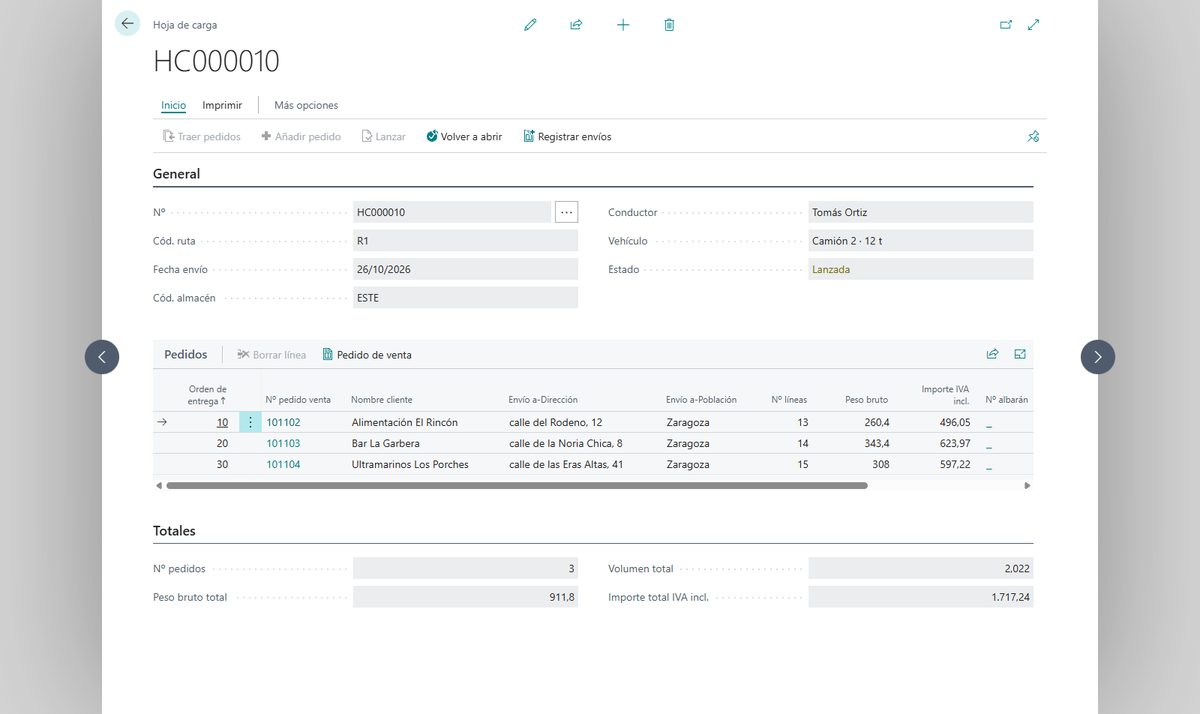Click the Fecha envío field 26/10/2026

[465, 269]
